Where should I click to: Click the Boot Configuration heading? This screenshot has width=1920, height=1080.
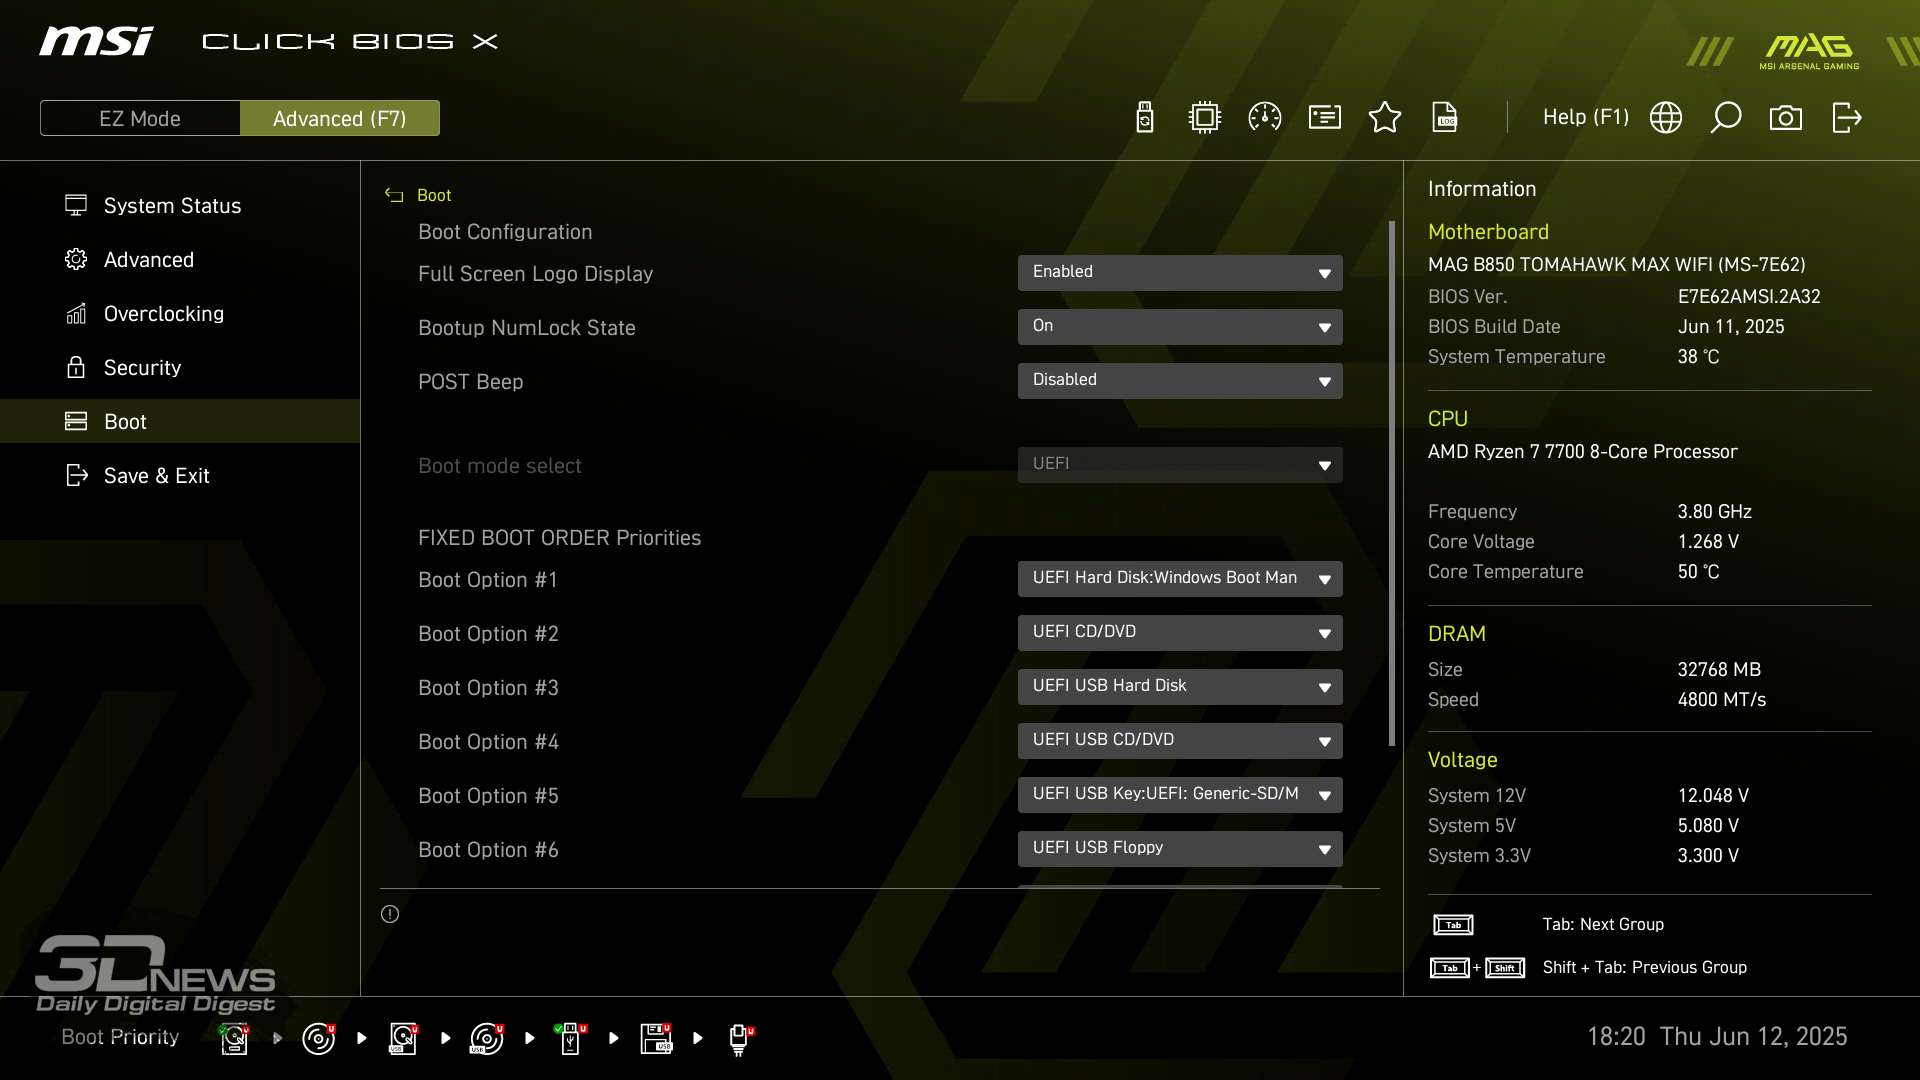pyautogui.click(x=505, y=232)
